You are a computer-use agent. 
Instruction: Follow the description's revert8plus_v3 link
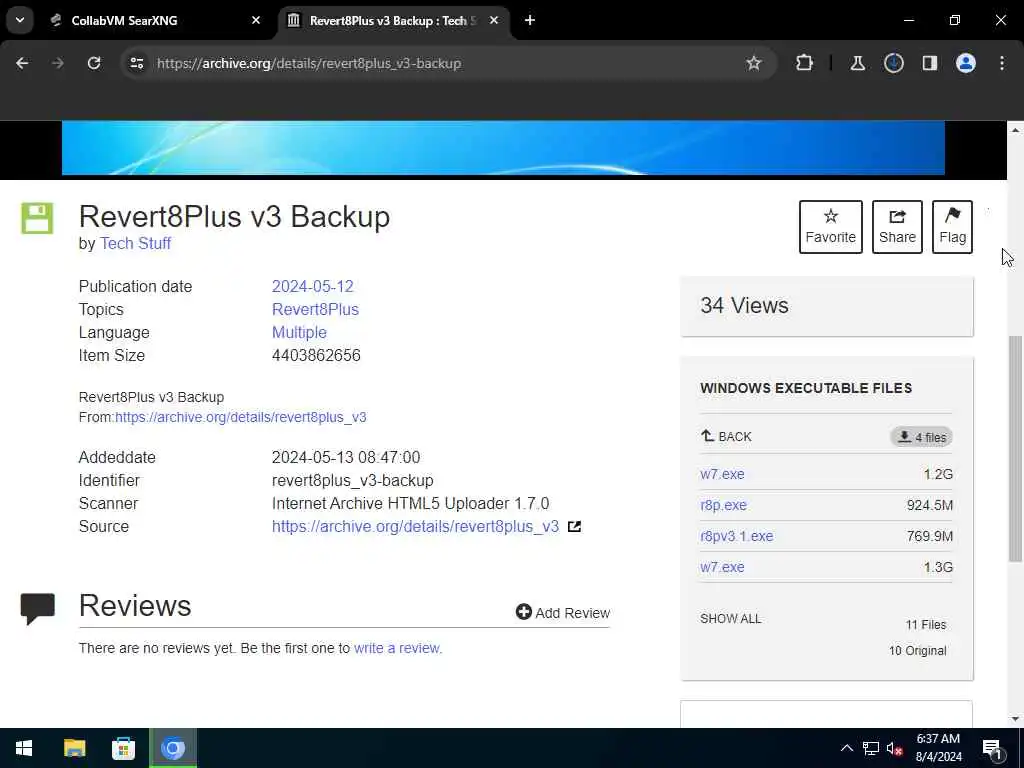240,417
